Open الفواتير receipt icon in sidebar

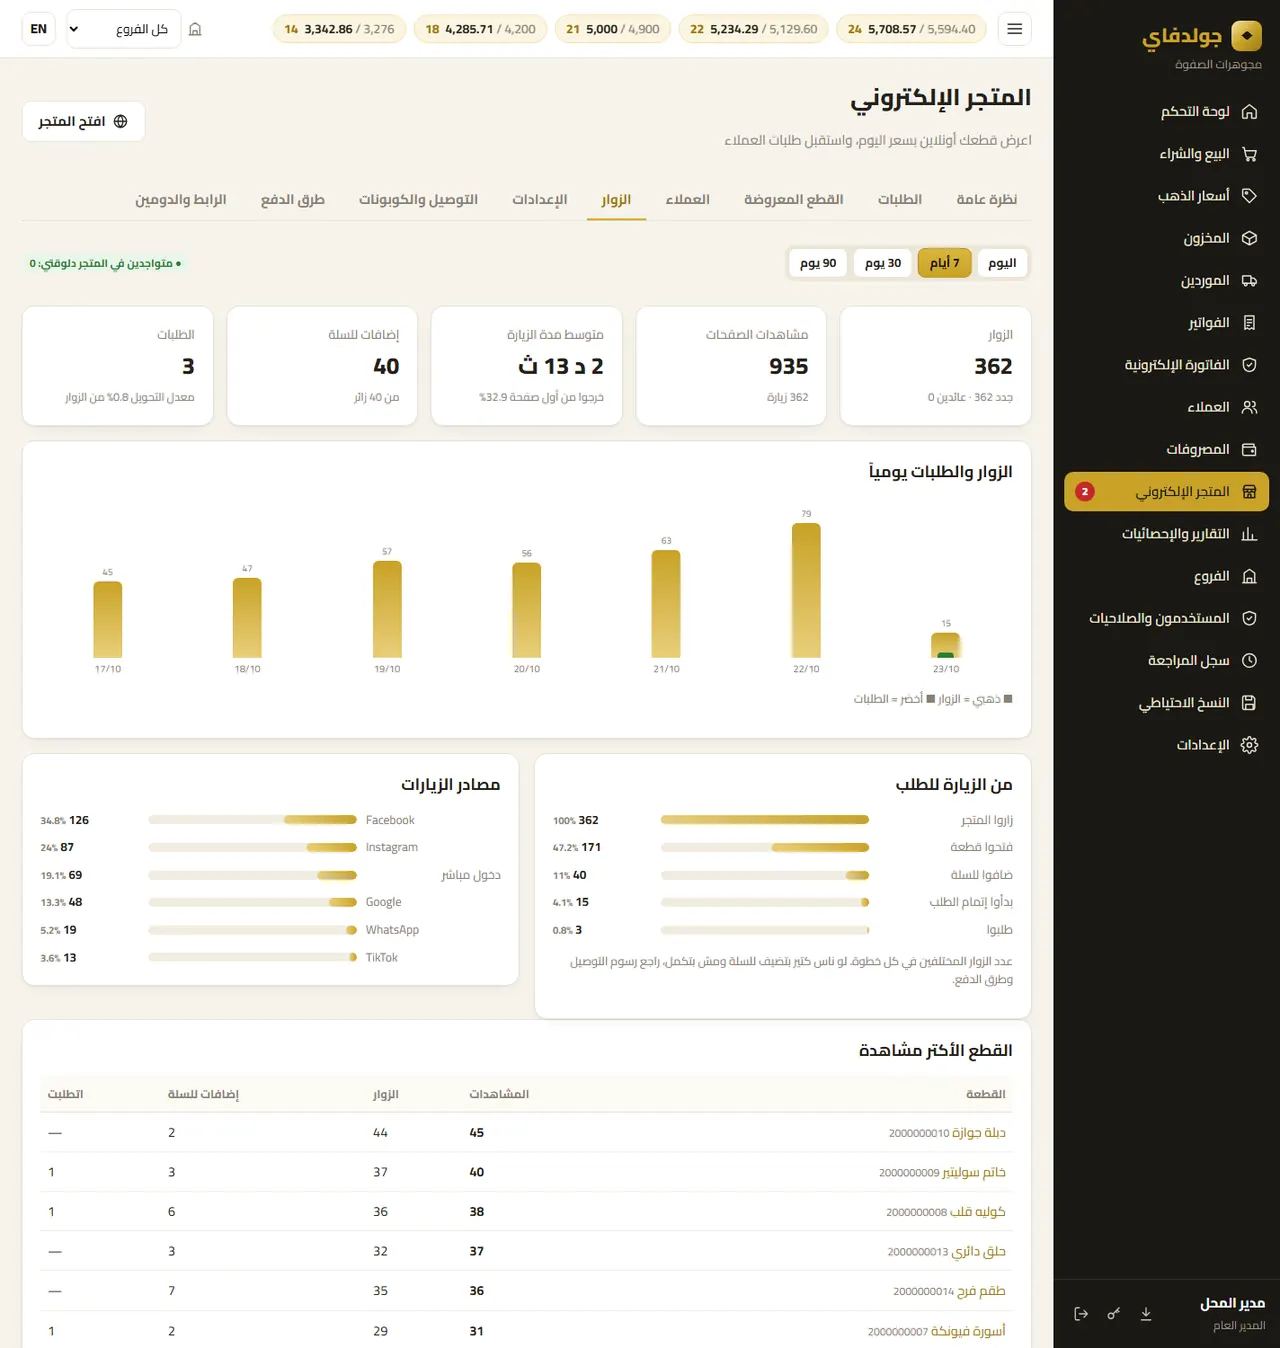(1249, 323)
